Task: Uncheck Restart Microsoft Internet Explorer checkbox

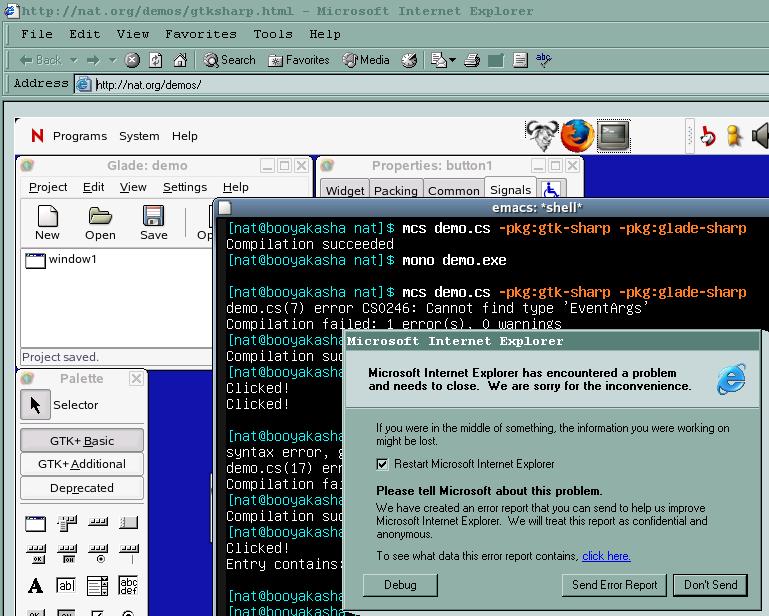Action: point(382,464)
